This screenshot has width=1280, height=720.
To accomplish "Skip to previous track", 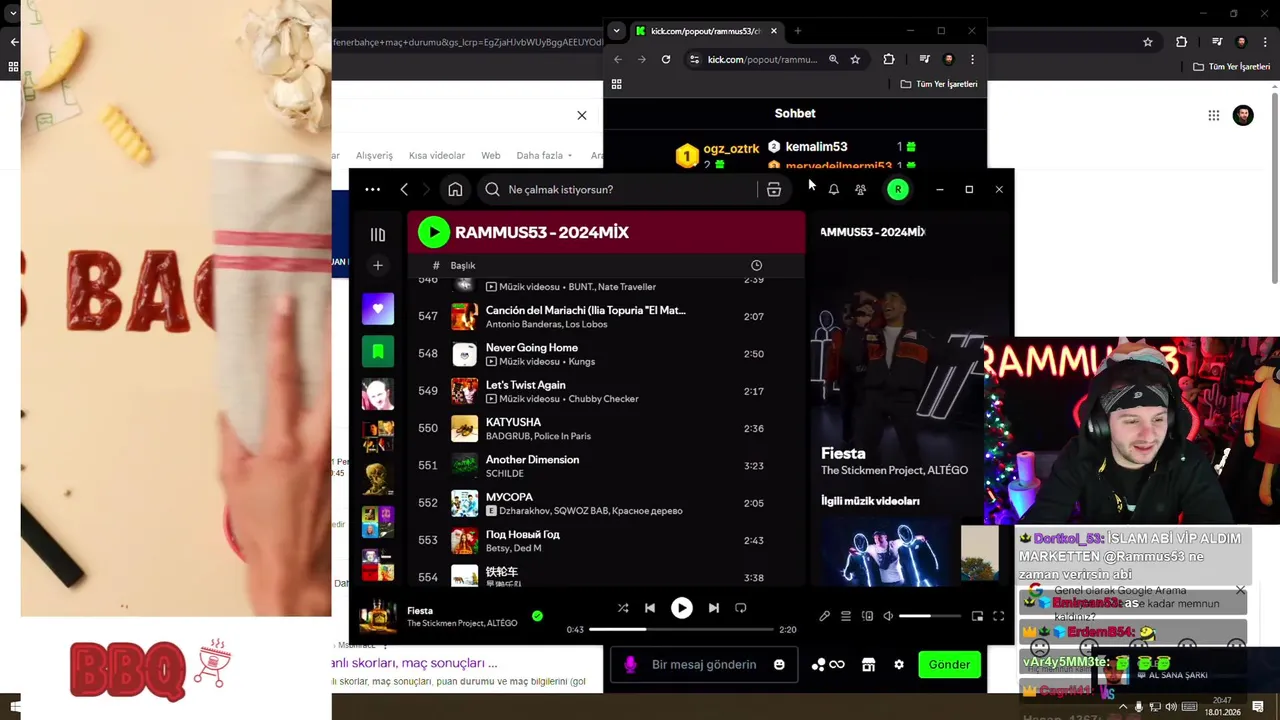I will click(x=650, y=608).
